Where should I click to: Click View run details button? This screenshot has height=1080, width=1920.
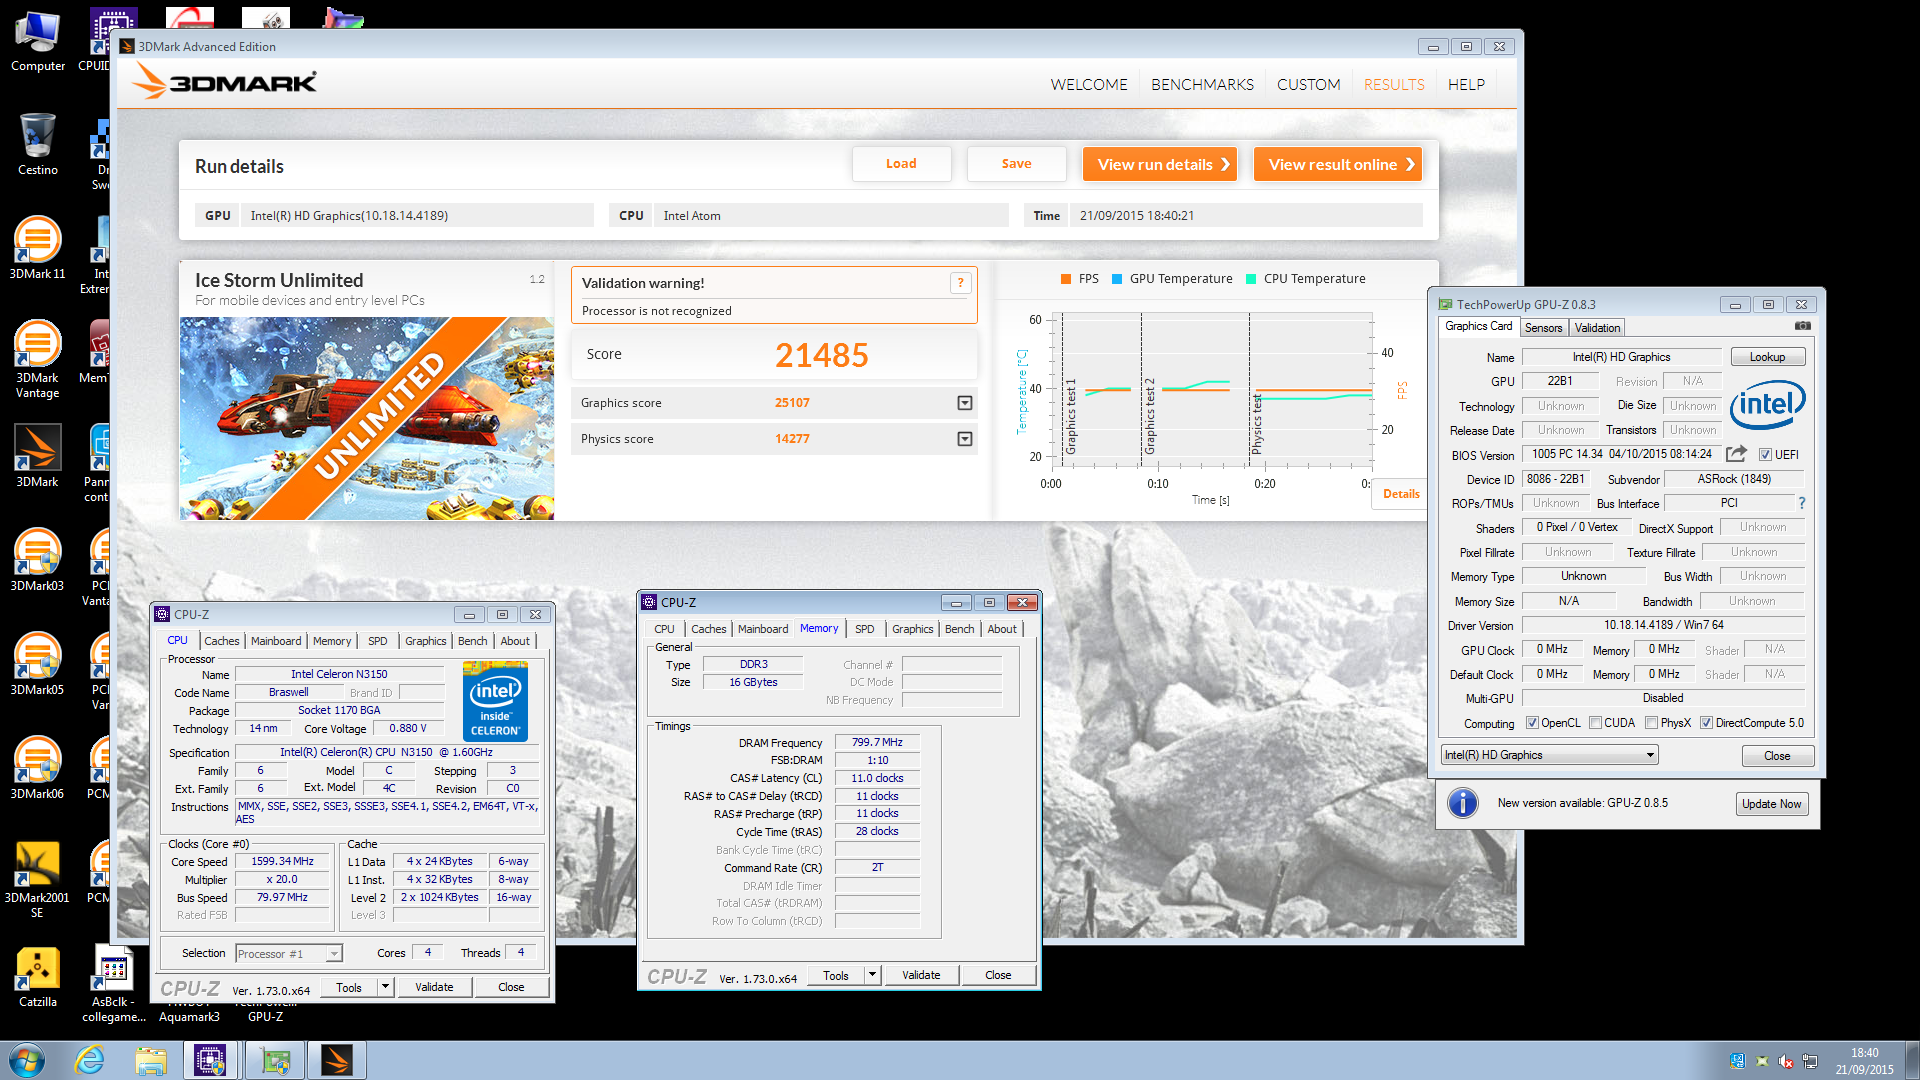1160,164
